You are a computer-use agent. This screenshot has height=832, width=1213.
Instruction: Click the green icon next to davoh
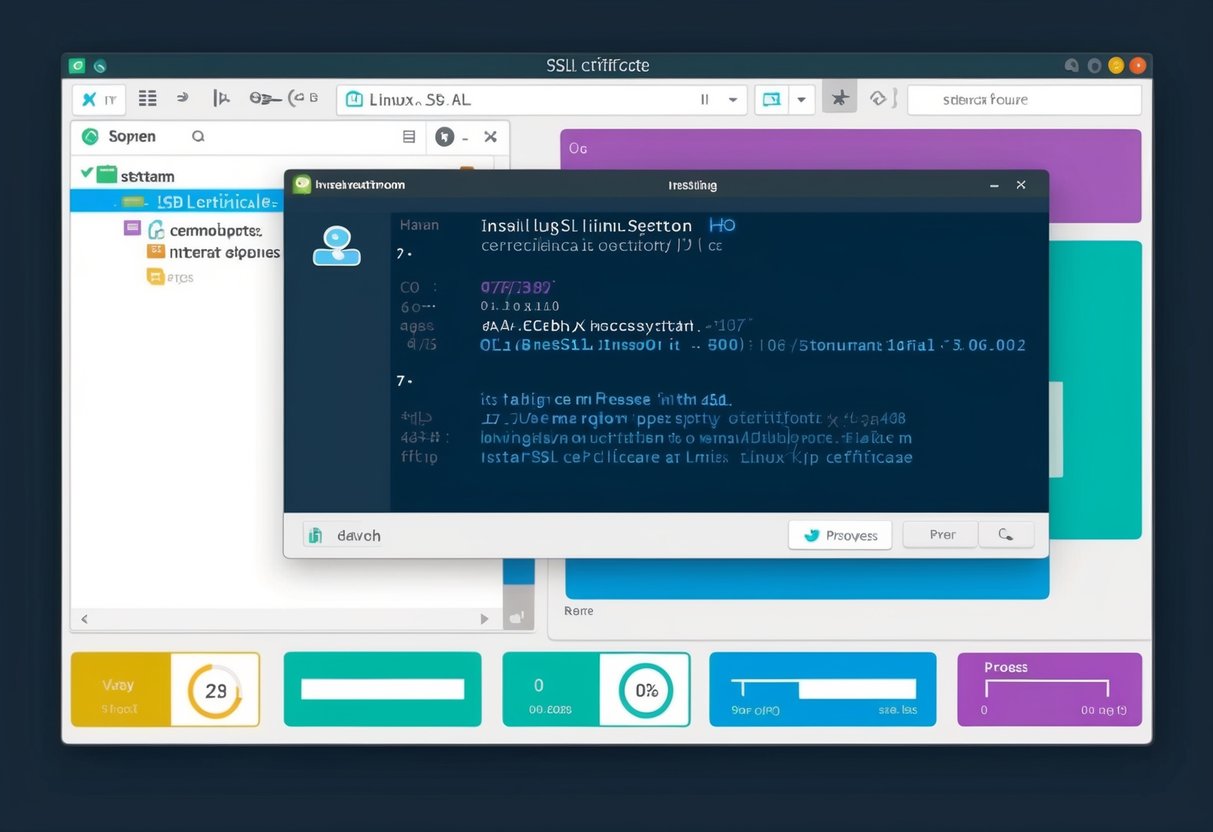pos(316,536)
